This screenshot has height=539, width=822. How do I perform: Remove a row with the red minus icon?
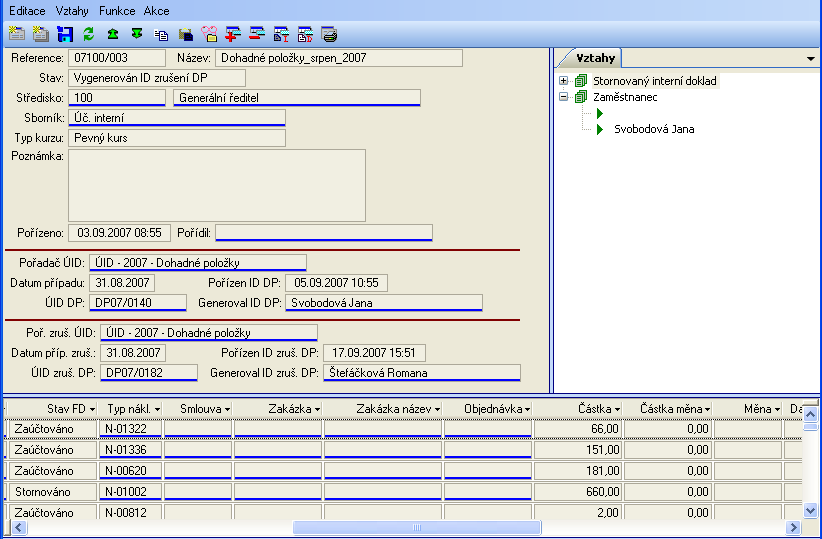257,34
